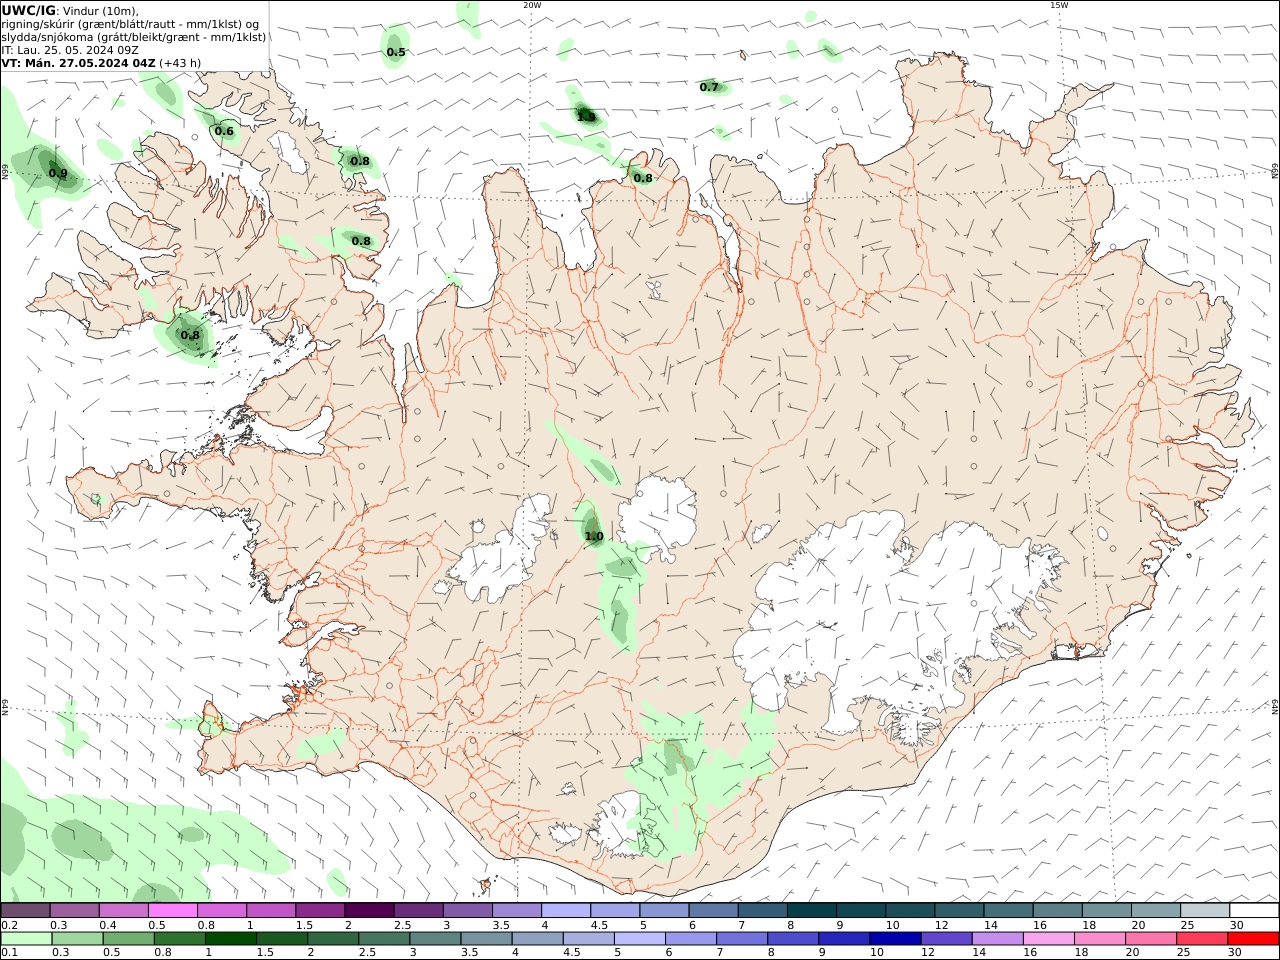
Task: Click upper legend swatch between 3 and 3.5
Action: (467, 911)
